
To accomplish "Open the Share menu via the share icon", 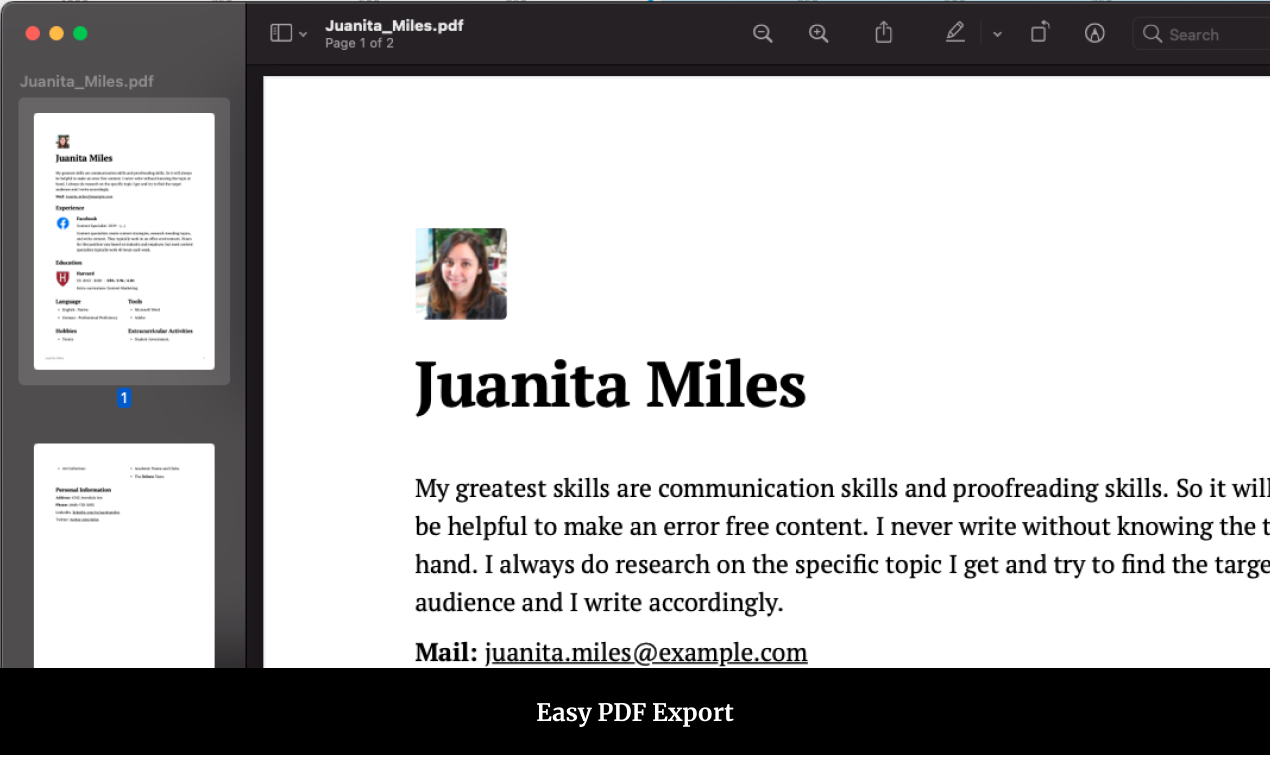I will pyautogui.click(x=883, y=32).
